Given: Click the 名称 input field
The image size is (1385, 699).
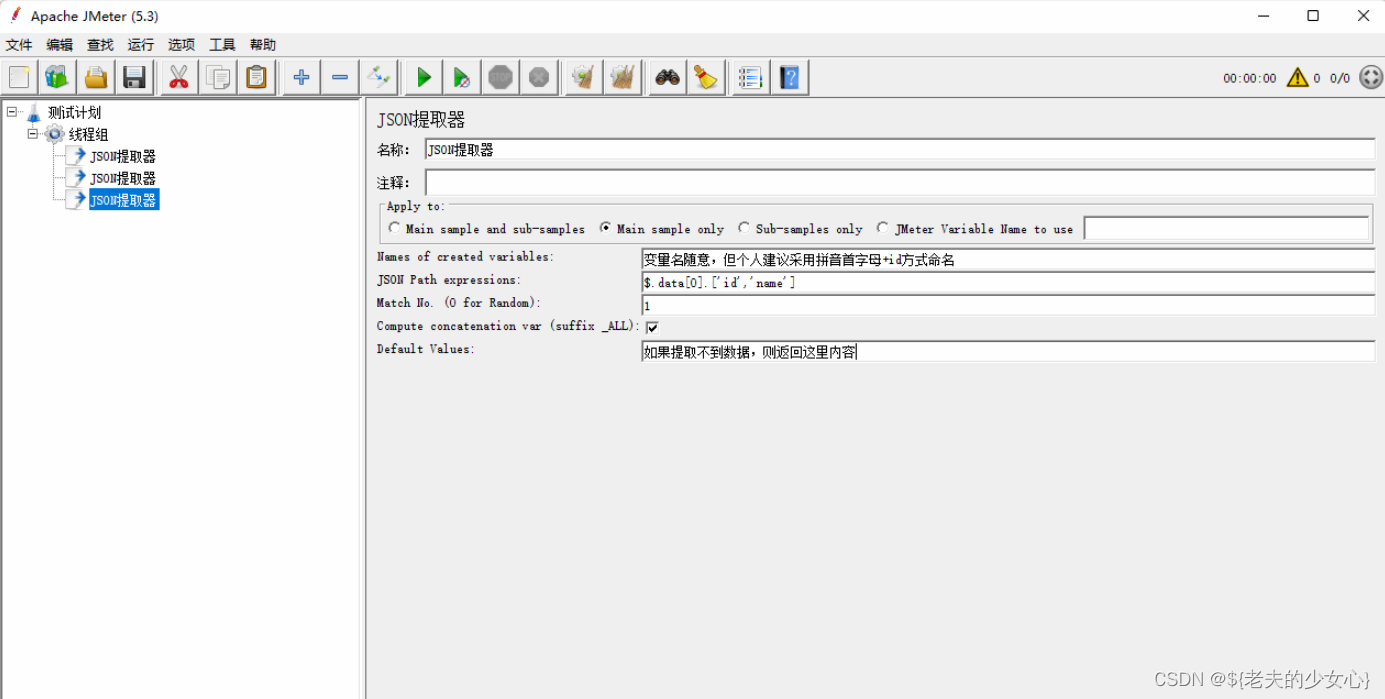Looking at the screenshot, I should tap(900, 150).
